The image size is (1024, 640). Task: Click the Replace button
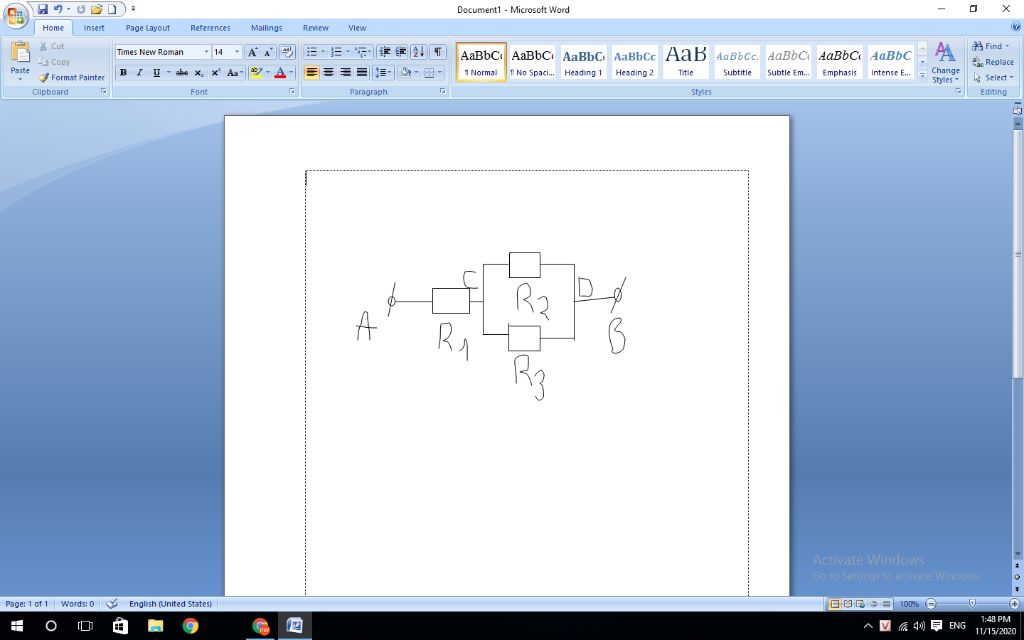993,62
